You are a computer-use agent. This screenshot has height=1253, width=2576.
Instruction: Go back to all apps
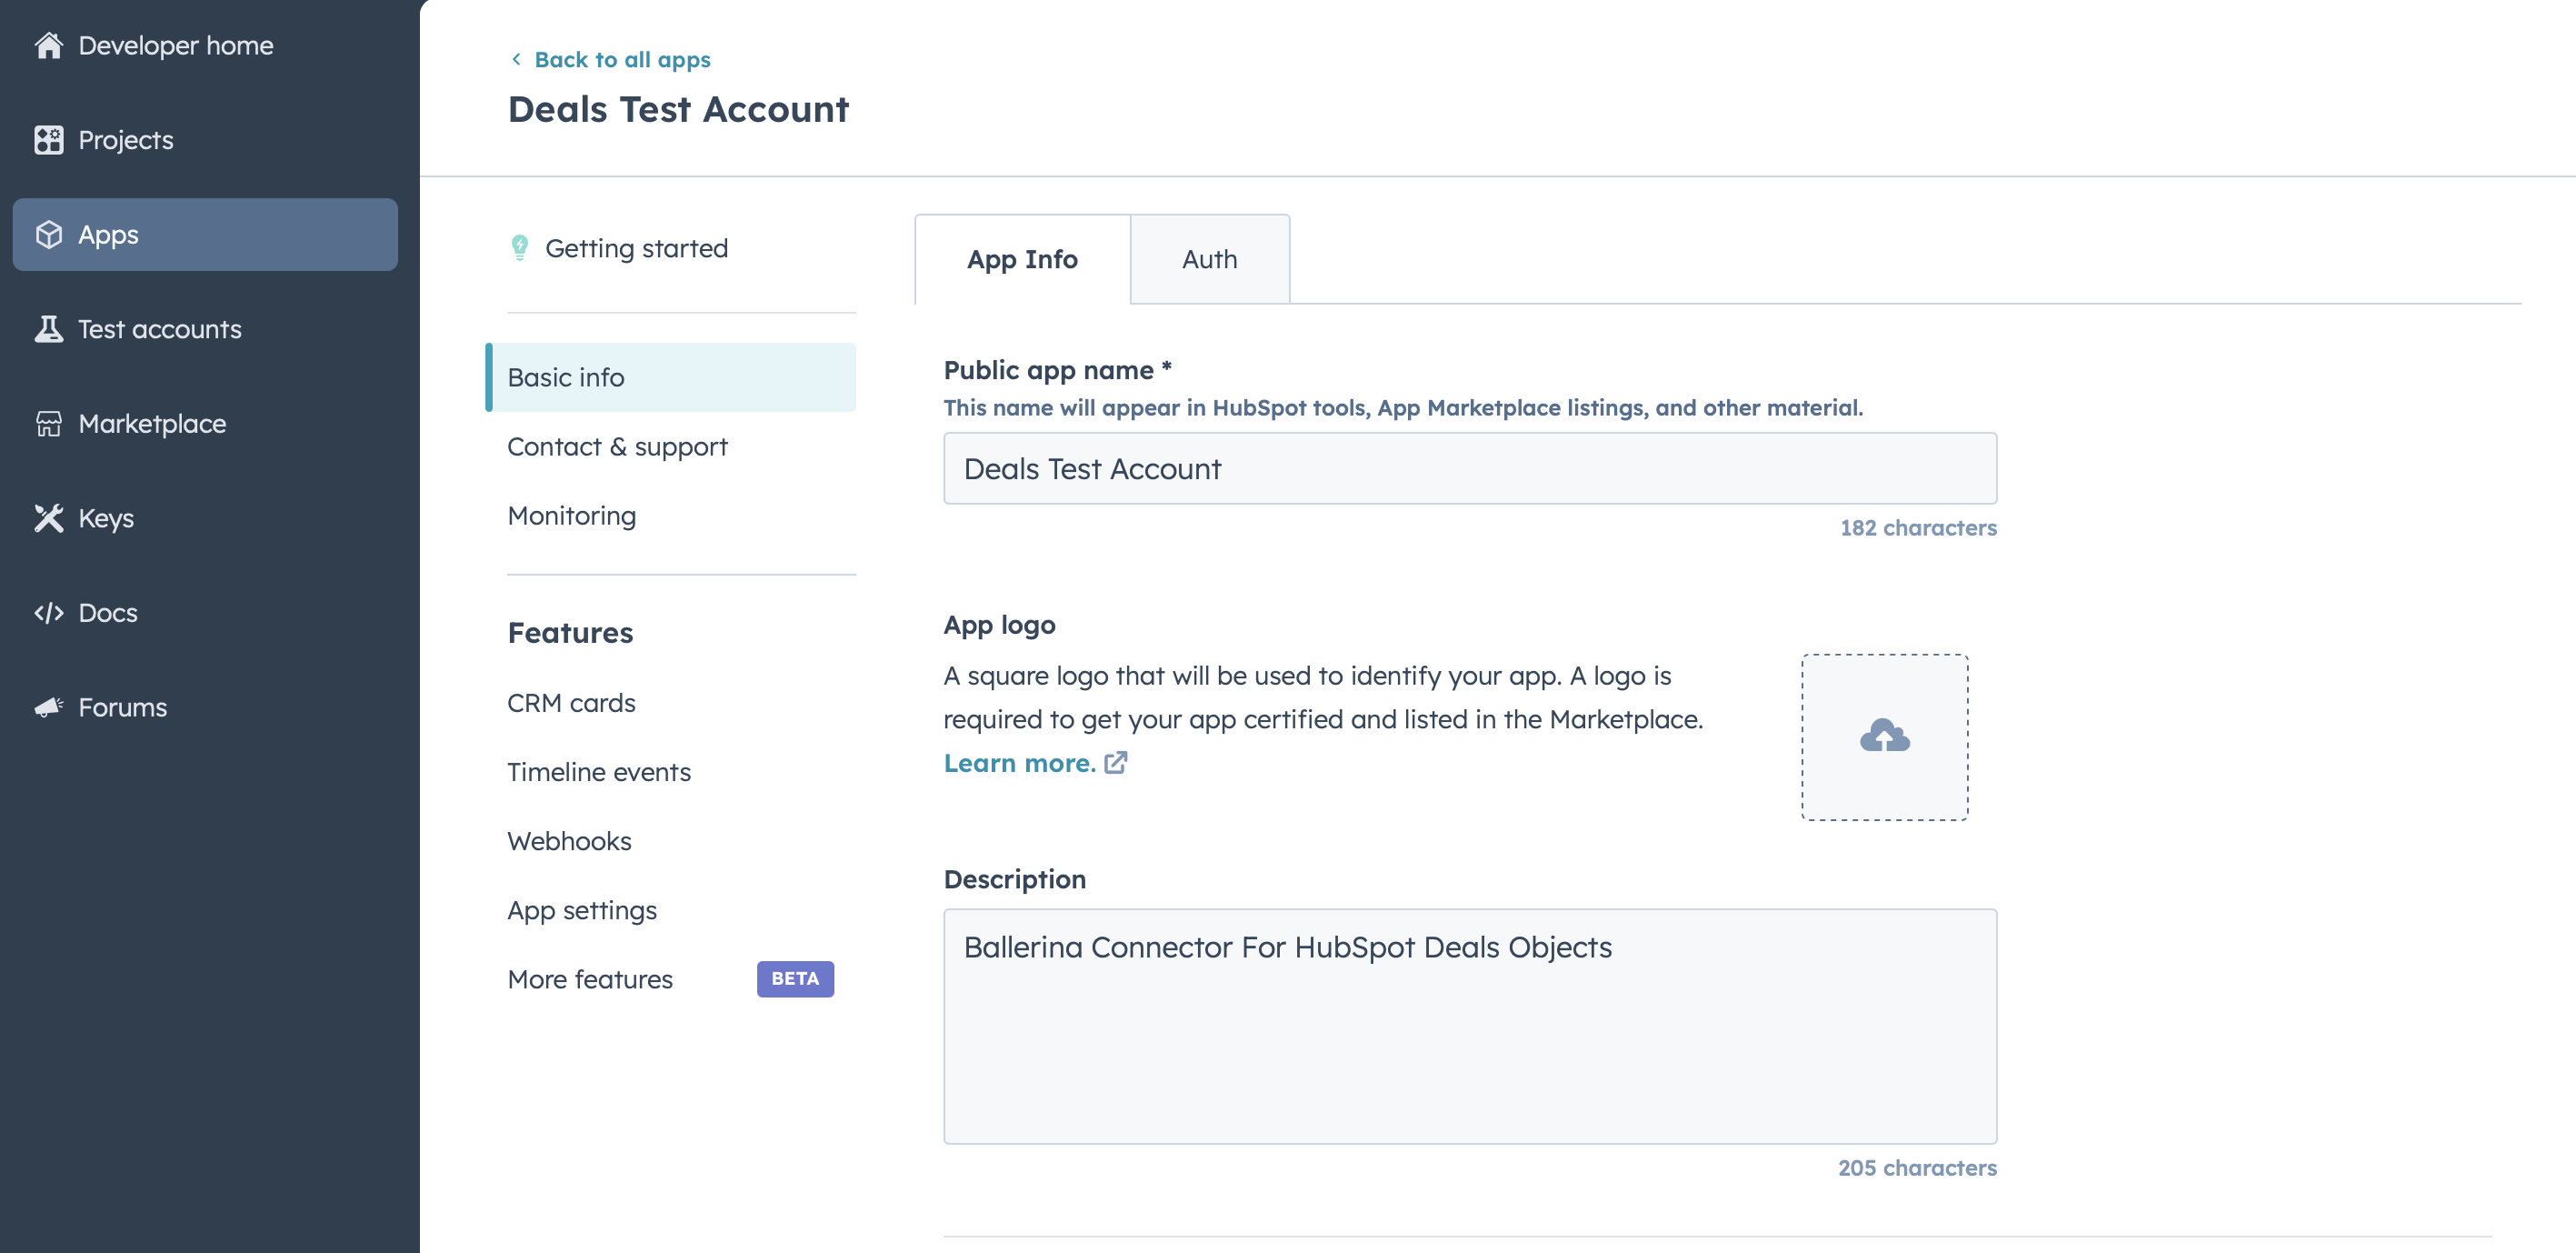(621, 60)
